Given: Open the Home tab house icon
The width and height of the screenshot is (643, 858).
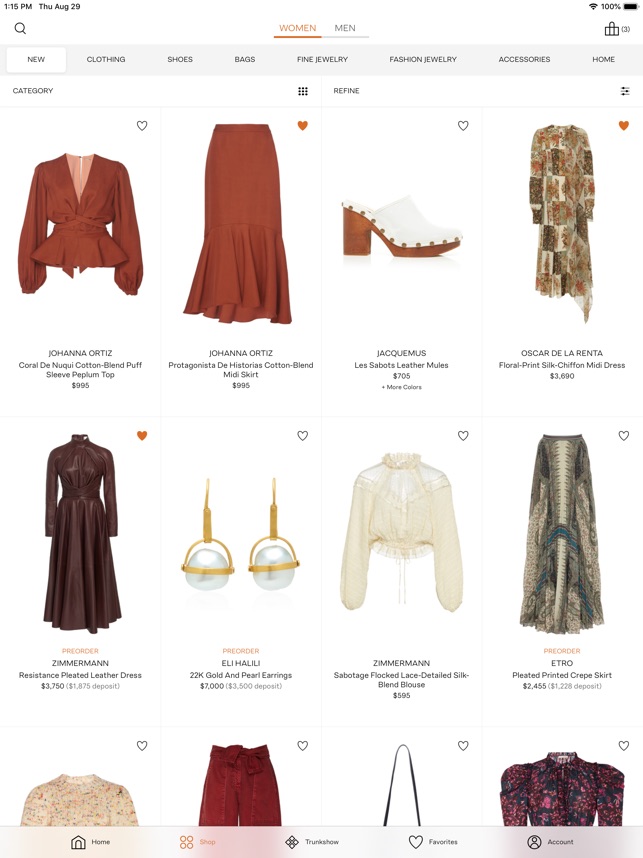Looking at the screenshot, I should pyautogui.click(x=79, y=842).
